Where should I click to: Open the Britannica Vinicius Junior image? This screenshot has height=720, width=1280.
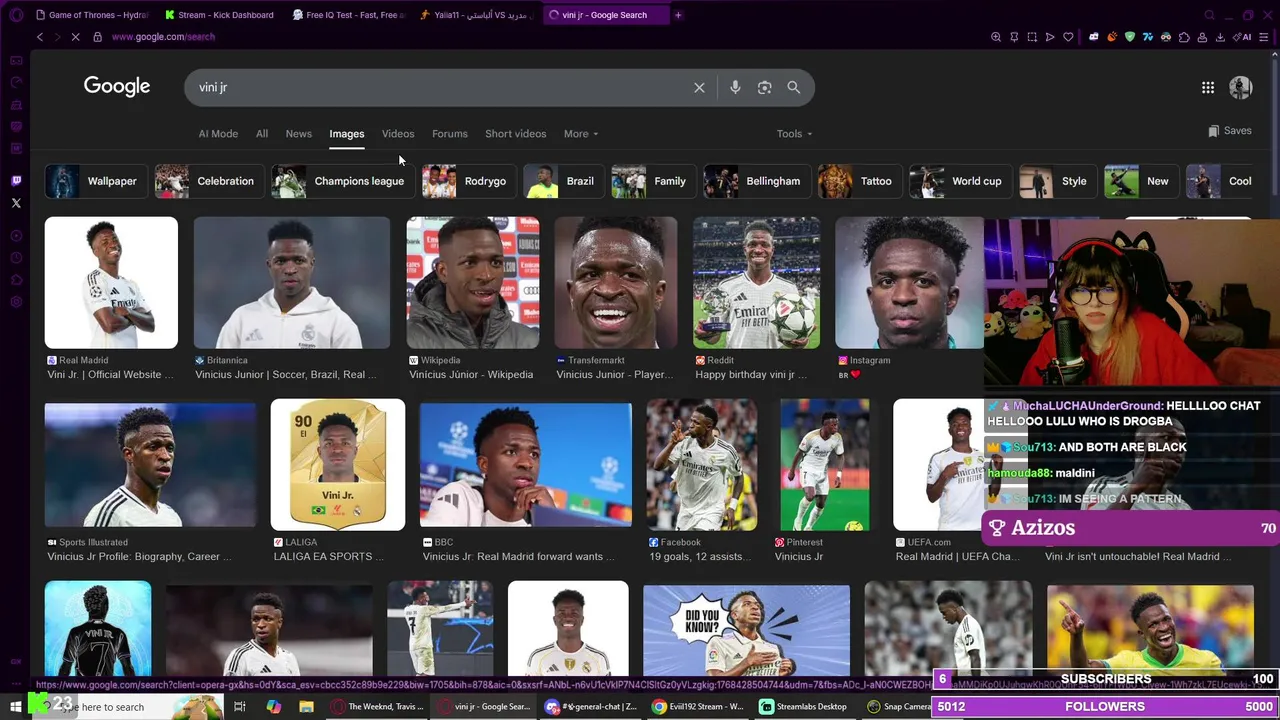(x=292, y=283)
